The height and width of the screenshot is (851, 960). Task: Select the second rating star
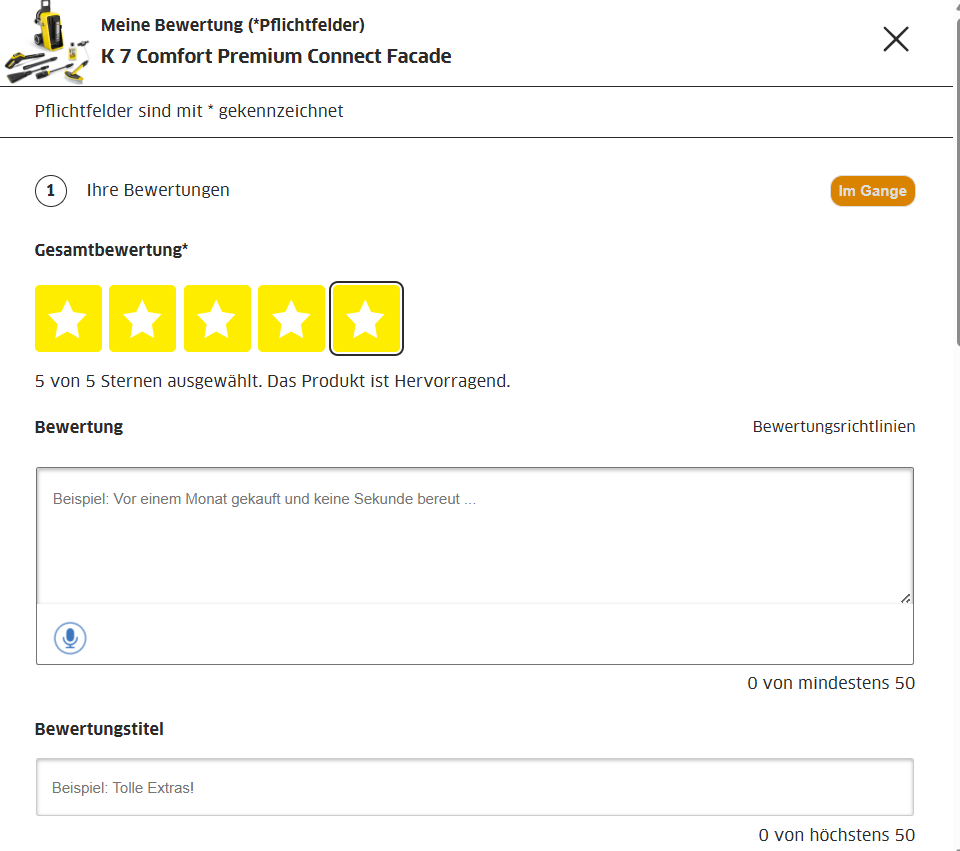(x=142, y=318)
